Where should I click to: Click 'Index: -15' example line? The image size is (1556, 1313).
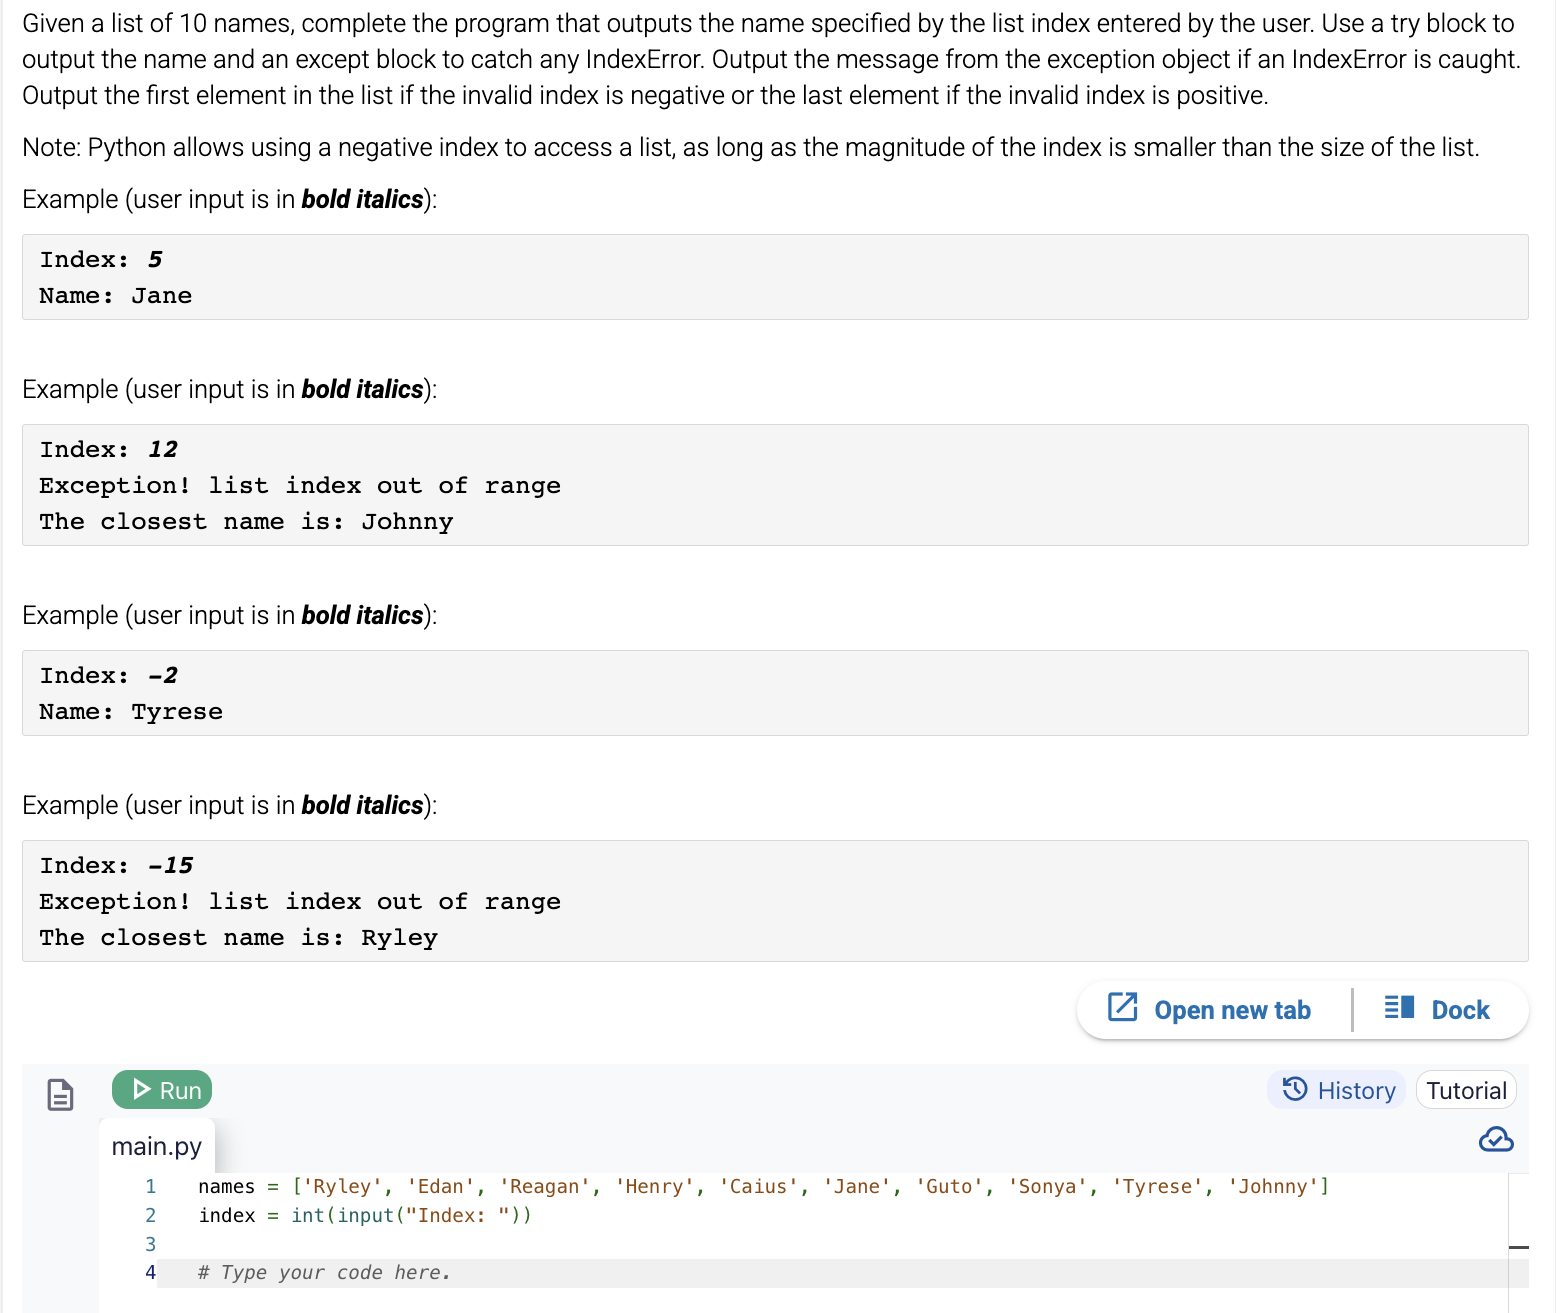pos(117,866)
